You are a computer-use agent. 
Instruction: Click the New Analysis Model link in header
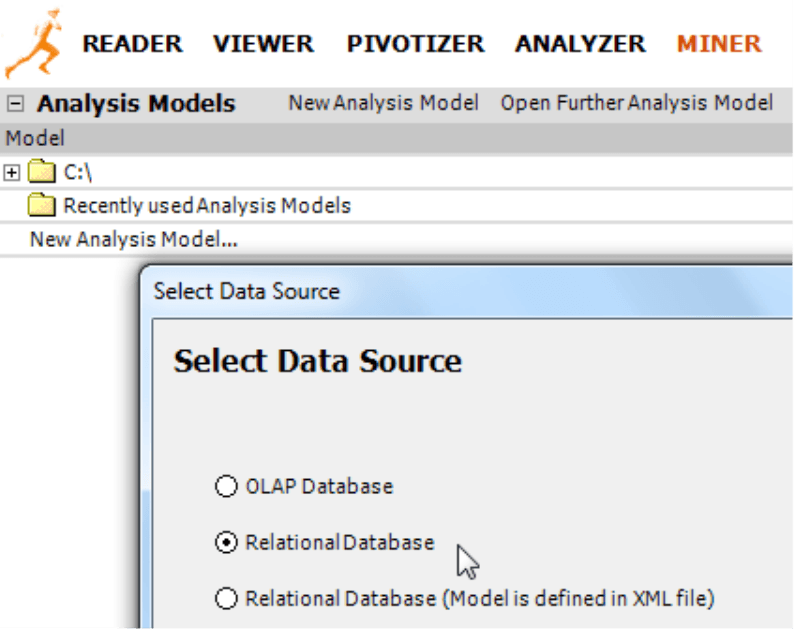click(383, 103)
